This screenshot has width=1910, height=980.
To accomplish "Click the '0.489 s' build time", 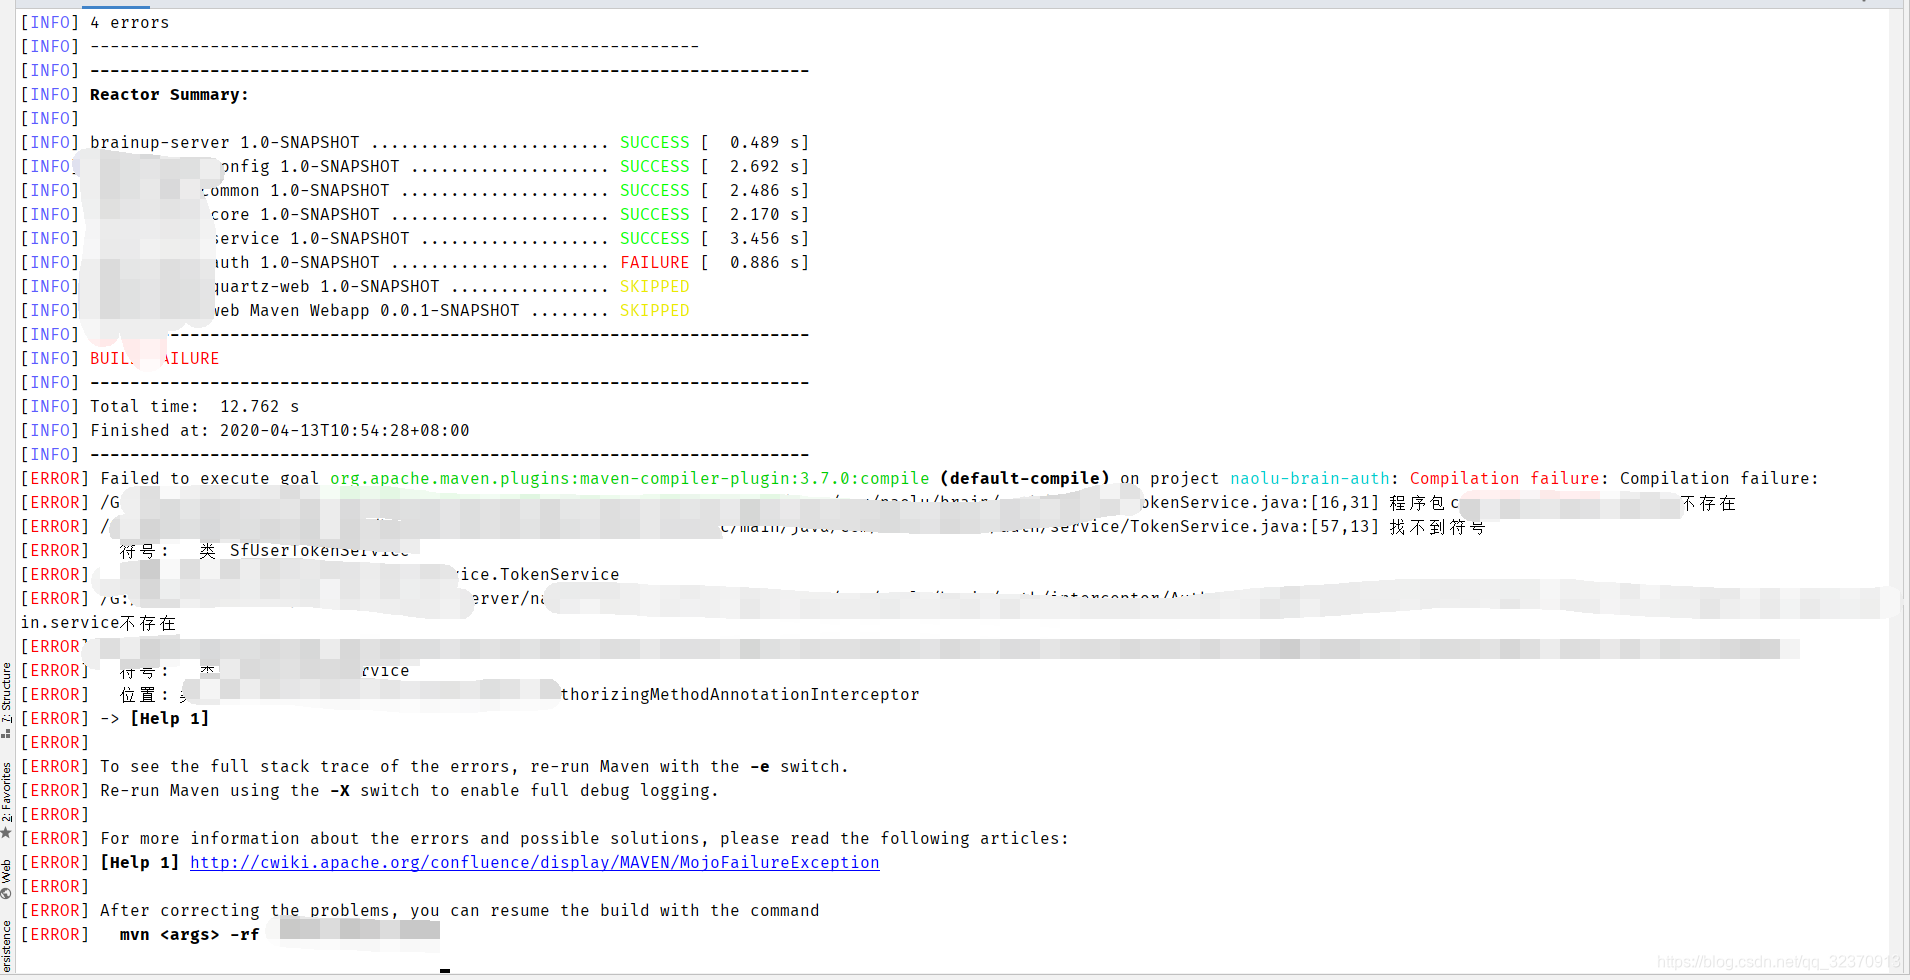I will tap(765, 142).
